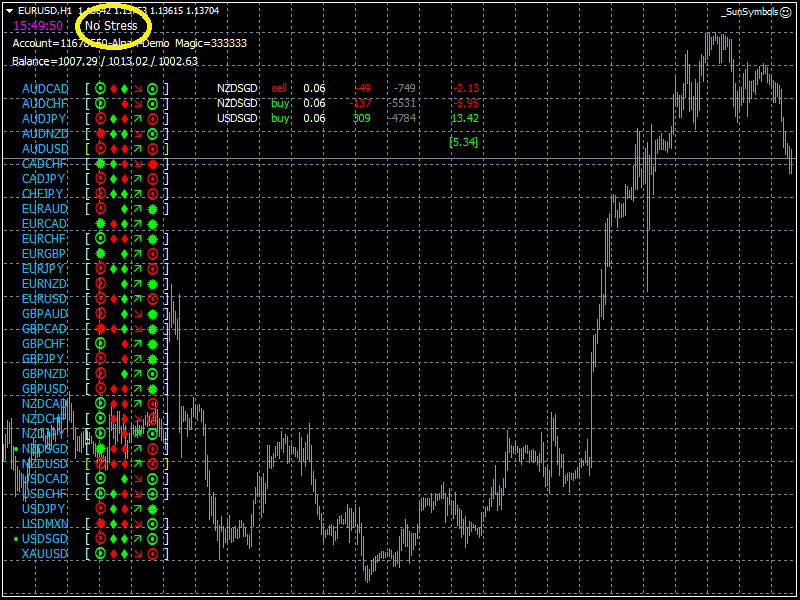Viewport: 800px width, 600px height.
Task: Click the red target circle in EURGBP row
Action: (152, 254)
